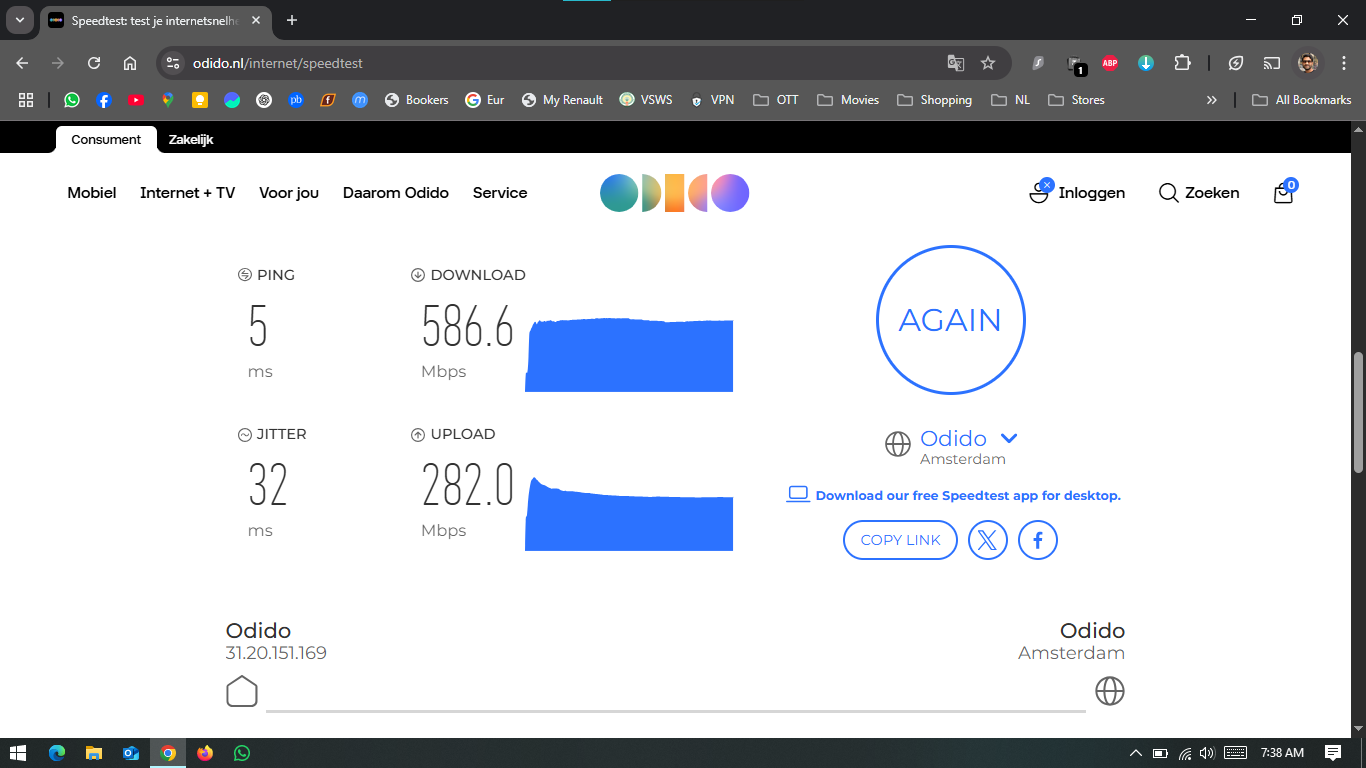This screenshot has height=768, width=1366.
Task: Open Outlook from the taskbar
Action: point(131,753)
